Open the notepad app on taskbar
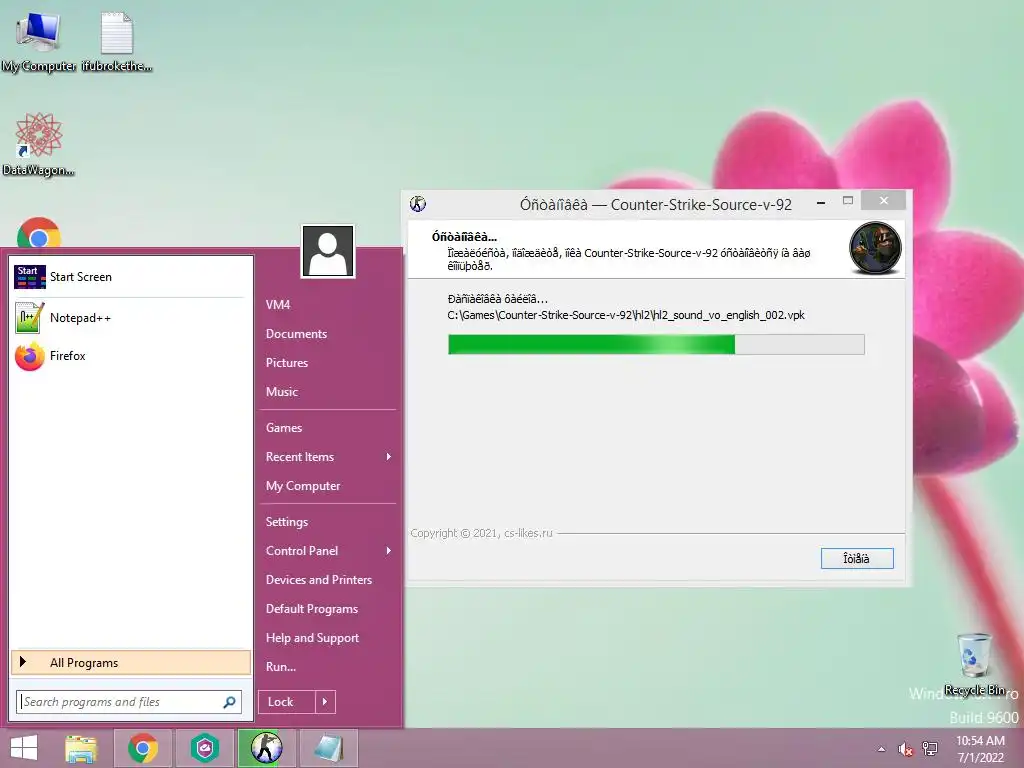The image size is (1024, 768). point(328,748)
